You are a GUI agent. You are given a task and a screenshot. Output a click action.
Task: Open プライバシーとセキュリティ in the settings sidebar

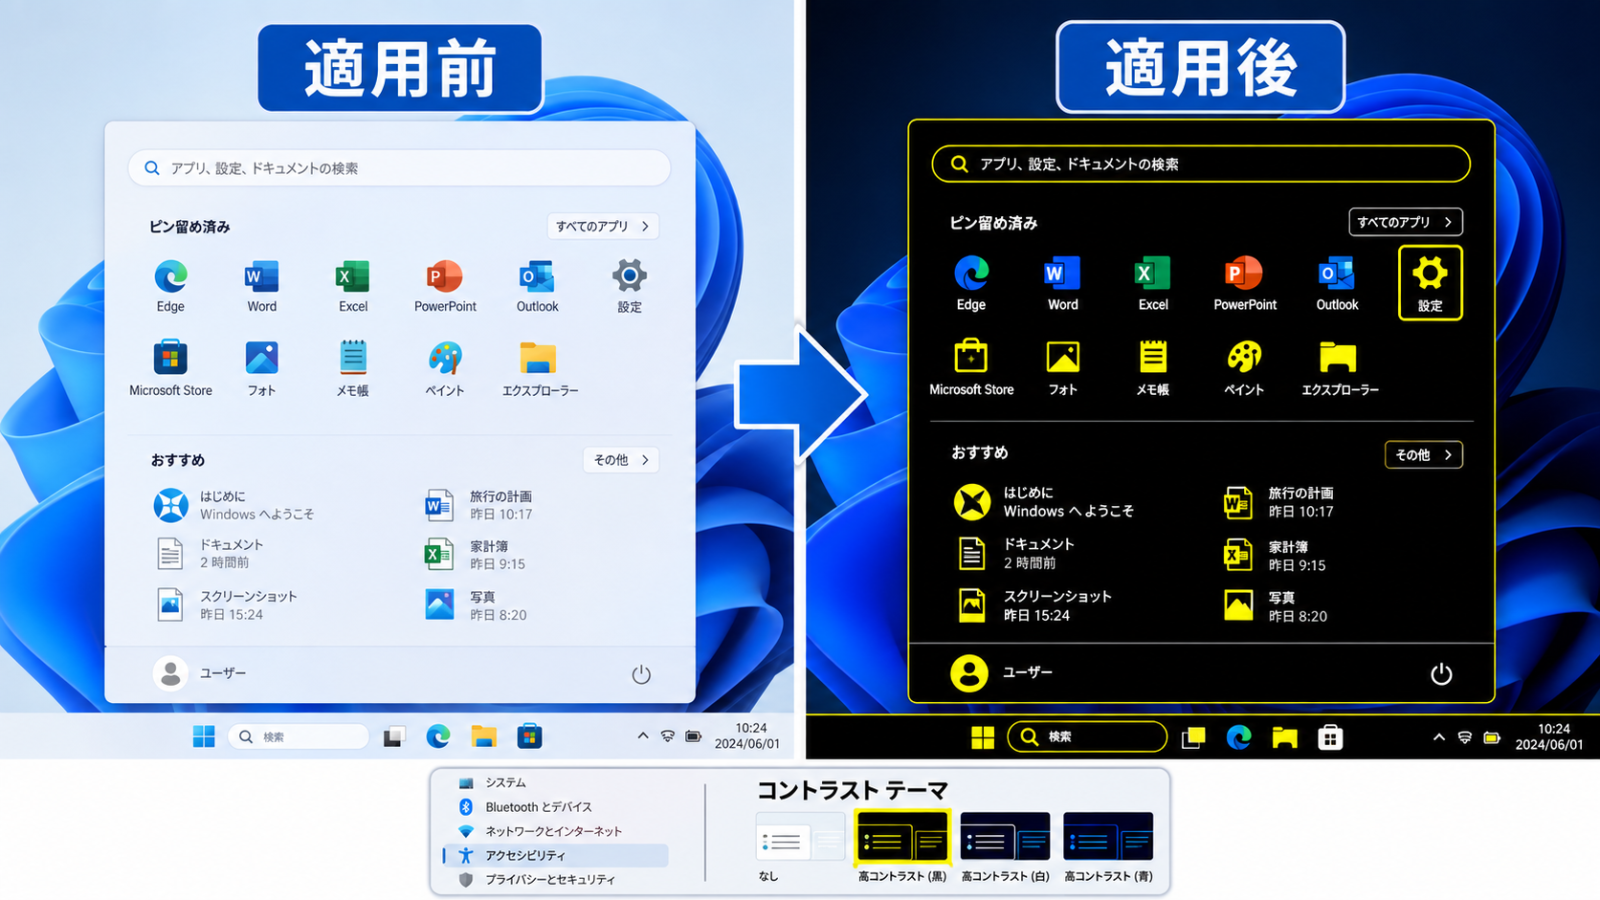pyautogui.click(x=555, y=879)
